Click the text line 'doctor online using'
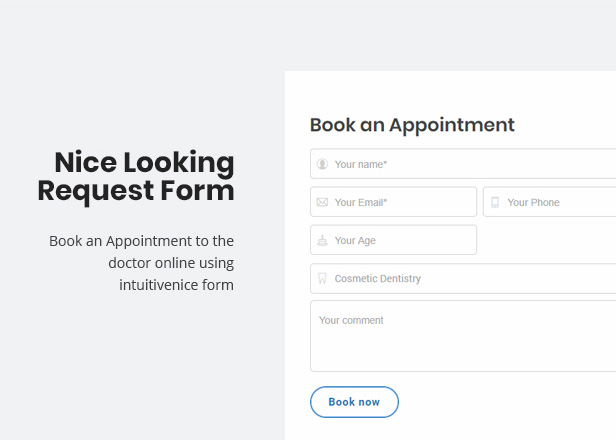This screenshot has width=616, height=440. coord(171,263)
